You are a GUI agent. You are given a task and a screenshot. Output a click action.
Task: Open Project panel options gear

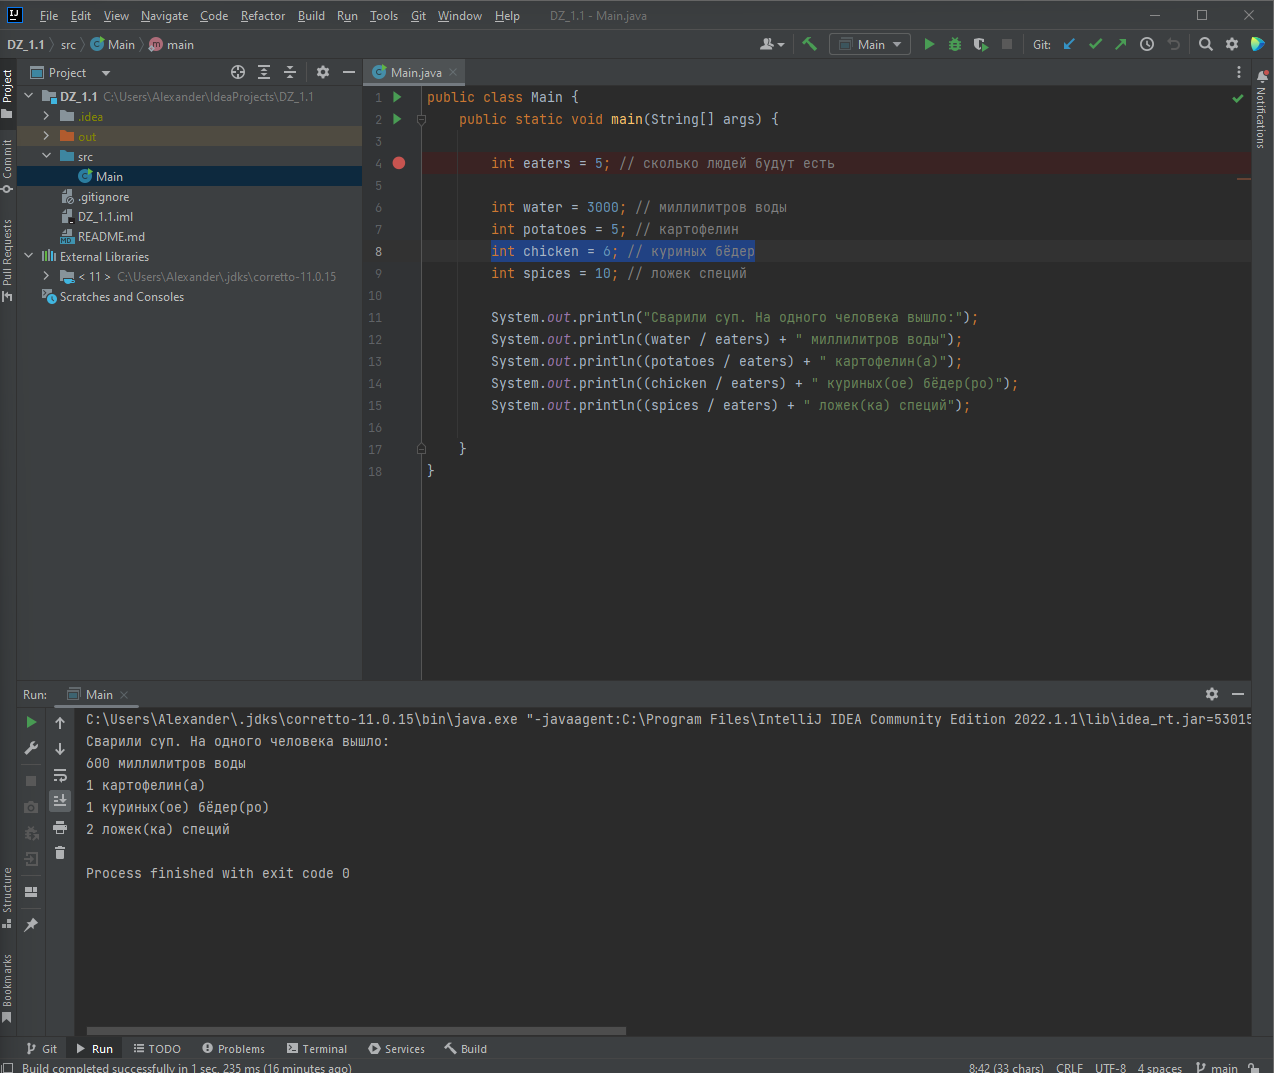(x=322, y=72)
